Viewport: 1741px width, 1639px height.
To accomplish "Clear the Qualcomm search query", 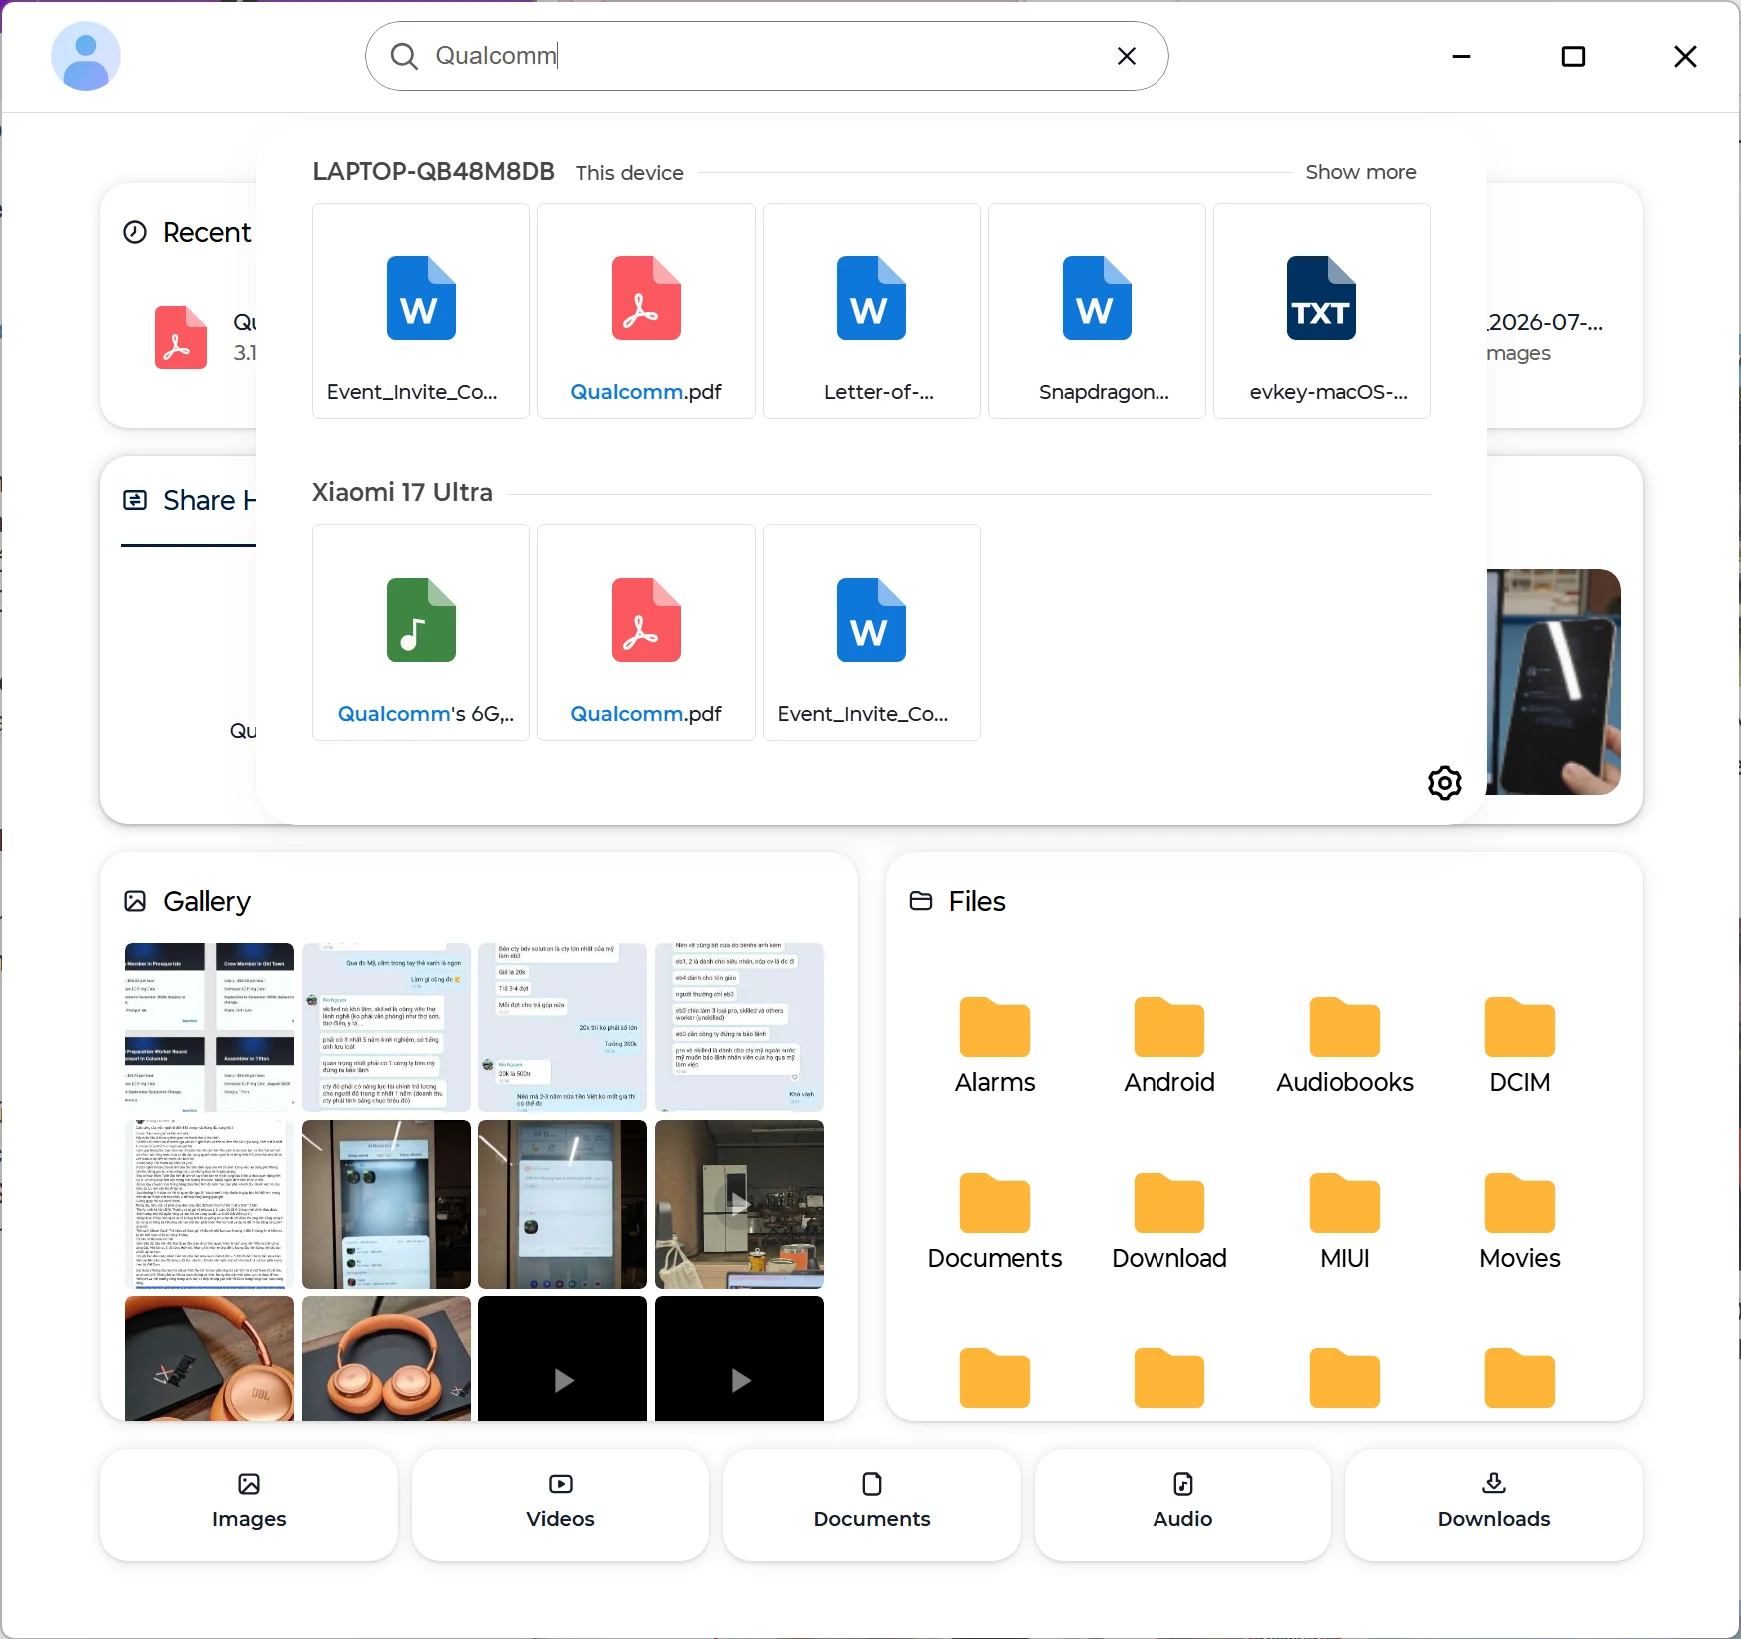I will pyautogui.click(x=1126, y=56).
